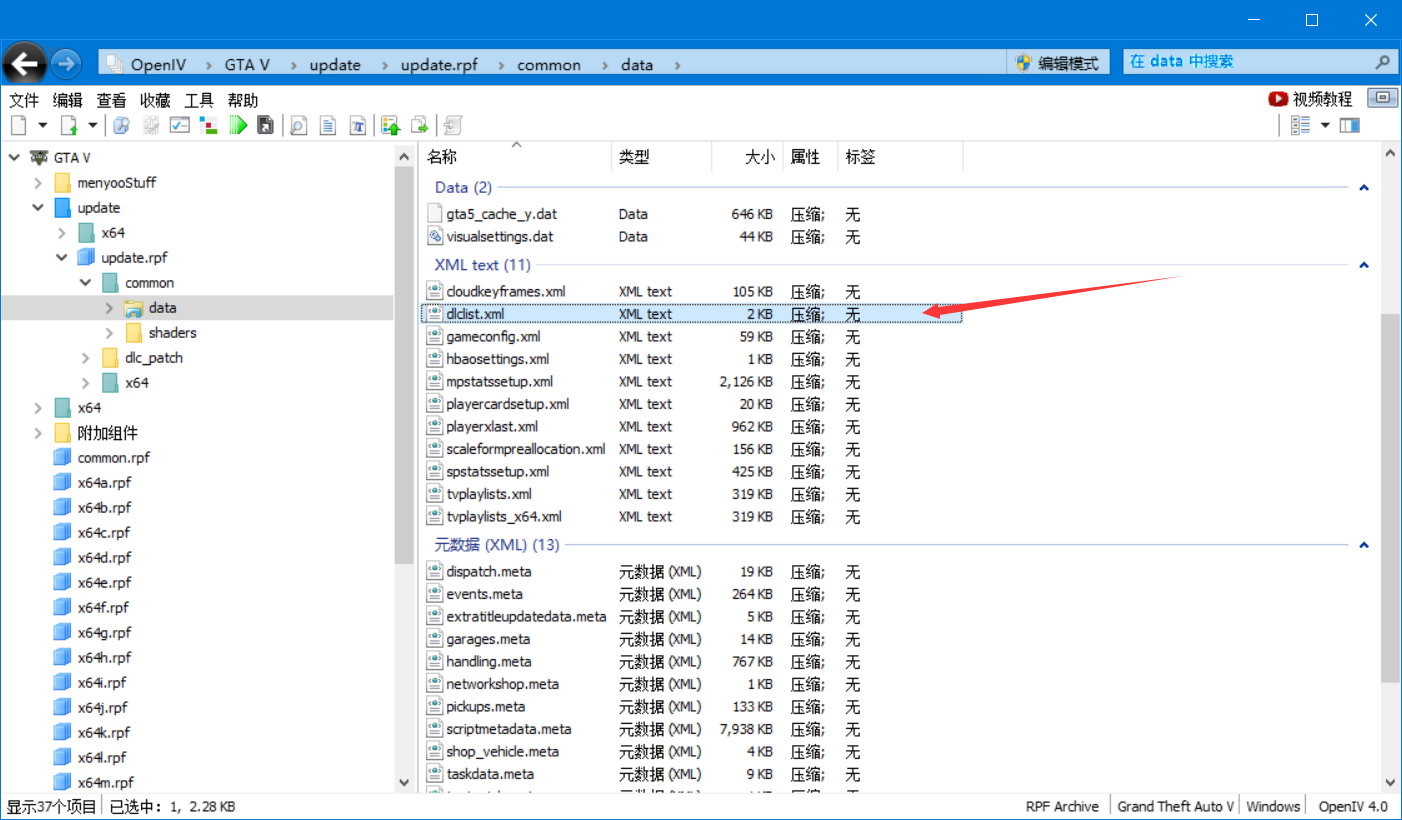Collapse the GTA V root tree node
This screenshot has width=1402, height=820.
pyautogui.click(x=14, y=157)
